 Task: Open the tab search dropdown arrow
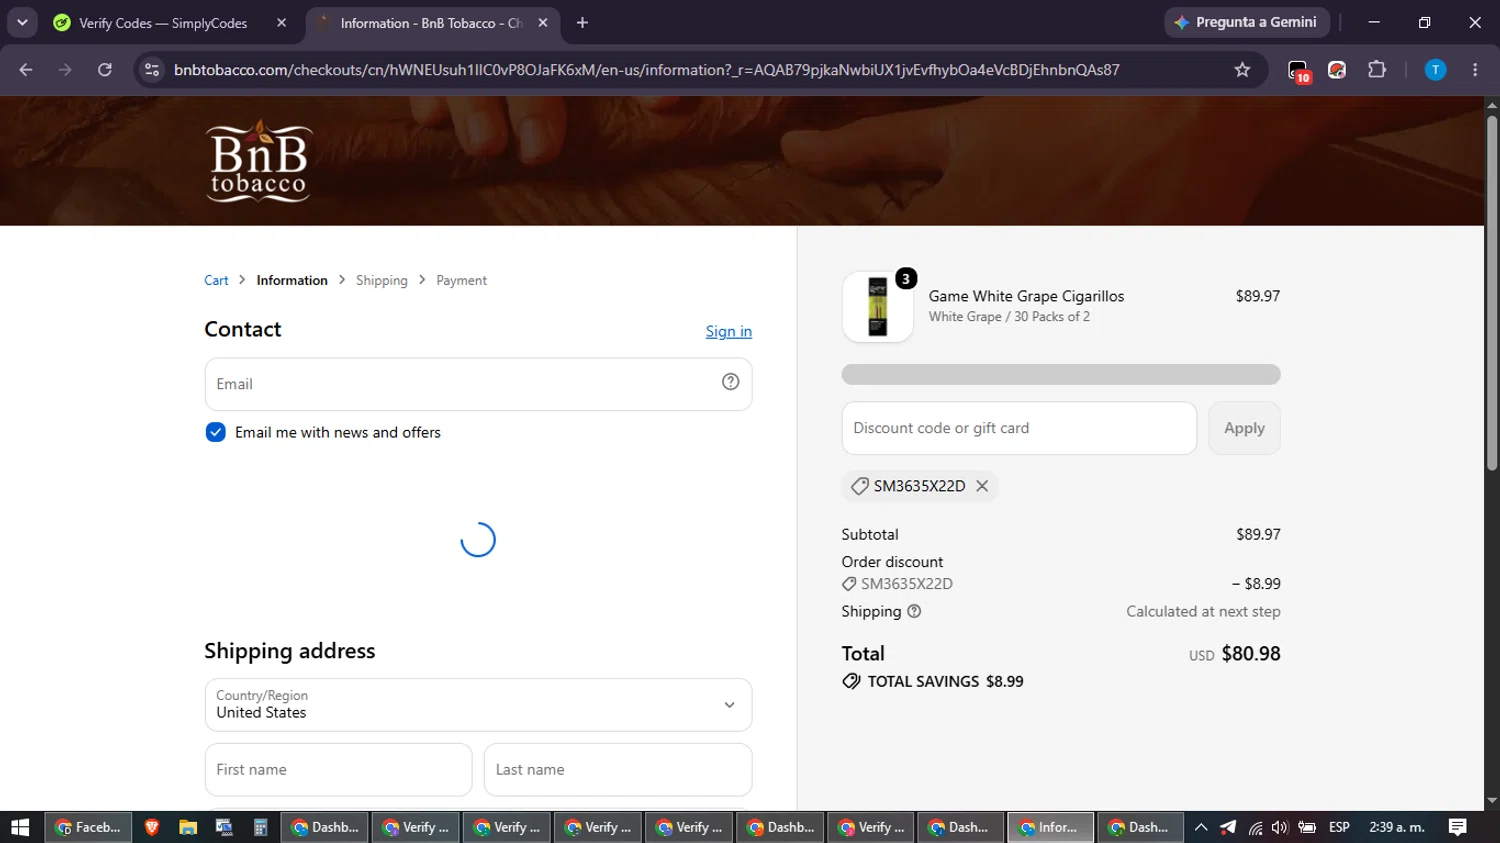point(22,22)
